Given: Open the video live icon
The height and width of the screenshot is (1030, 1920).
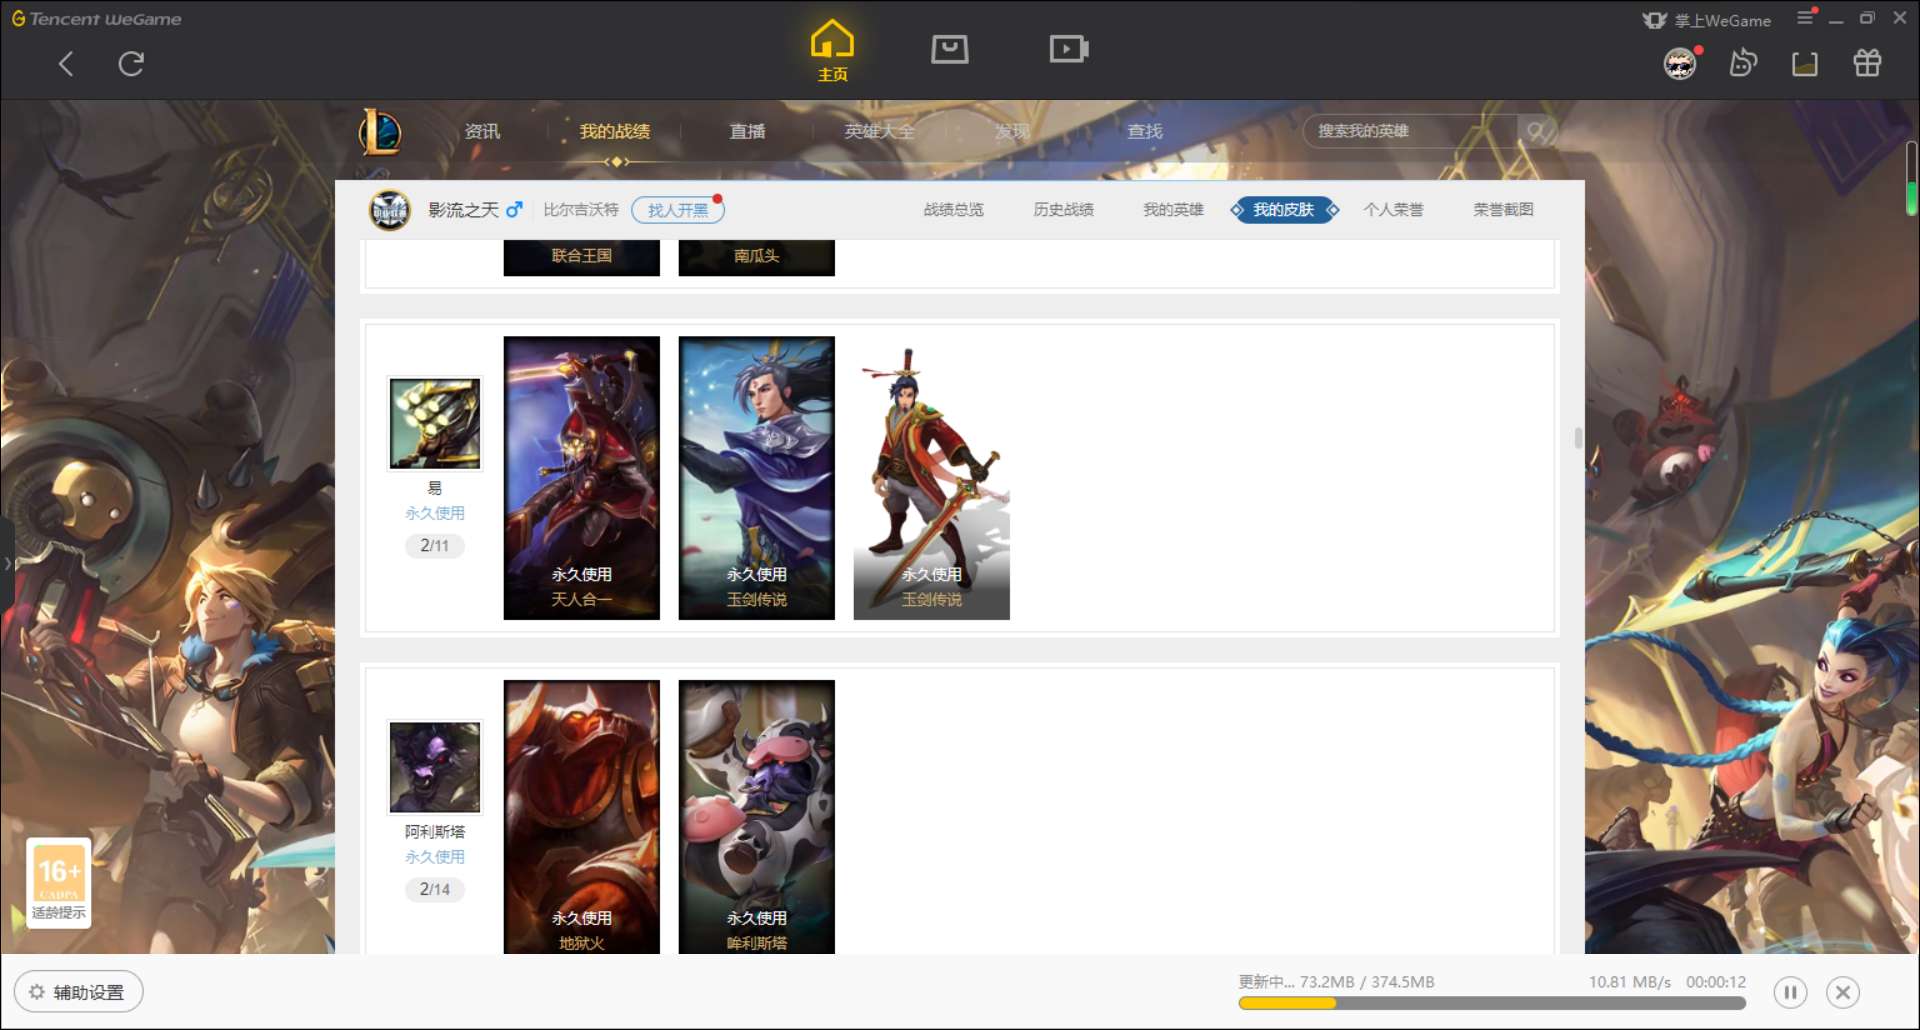Looking at the screenshot, I should click(x=1069, y=49).
